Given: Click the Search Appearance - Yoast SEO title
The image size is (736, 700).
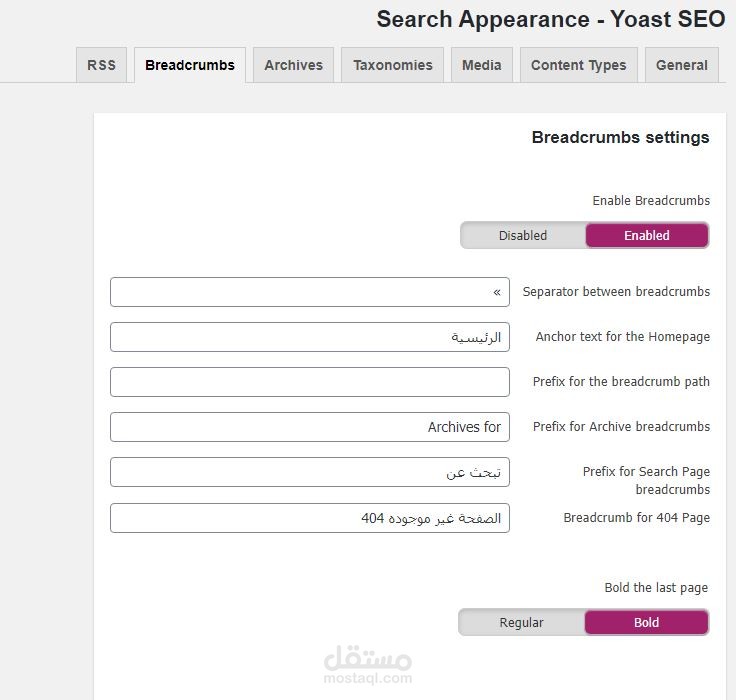Looking at the screenshot, I should (x=550, y=20).
